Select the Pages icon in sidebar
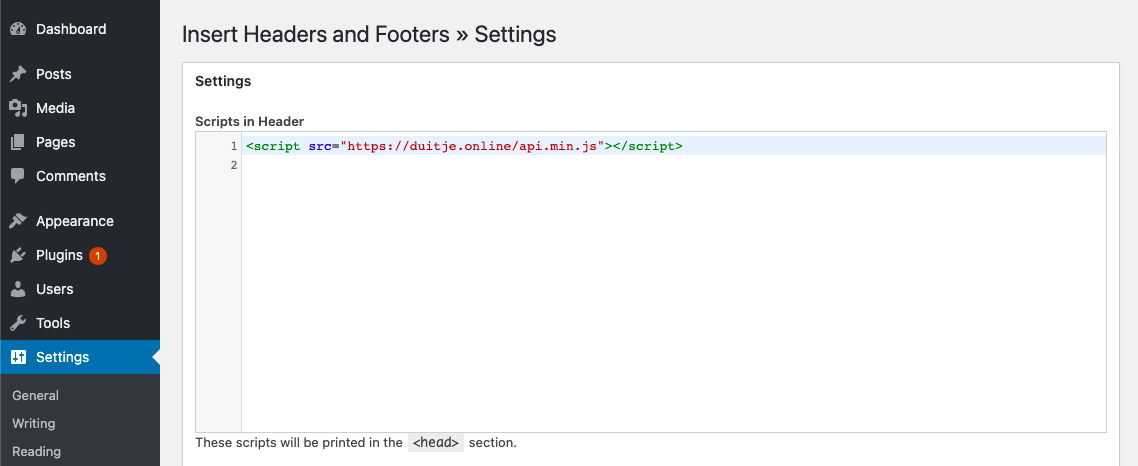Viewport: 1138px width, 466px height. 18,142
